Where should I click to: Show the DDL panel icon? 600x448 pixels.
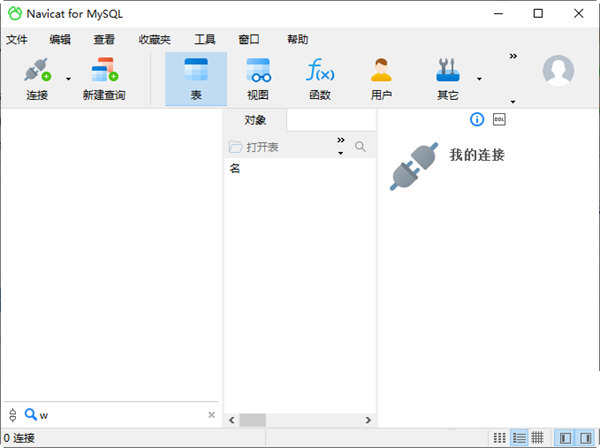click(x=500, y=119)
